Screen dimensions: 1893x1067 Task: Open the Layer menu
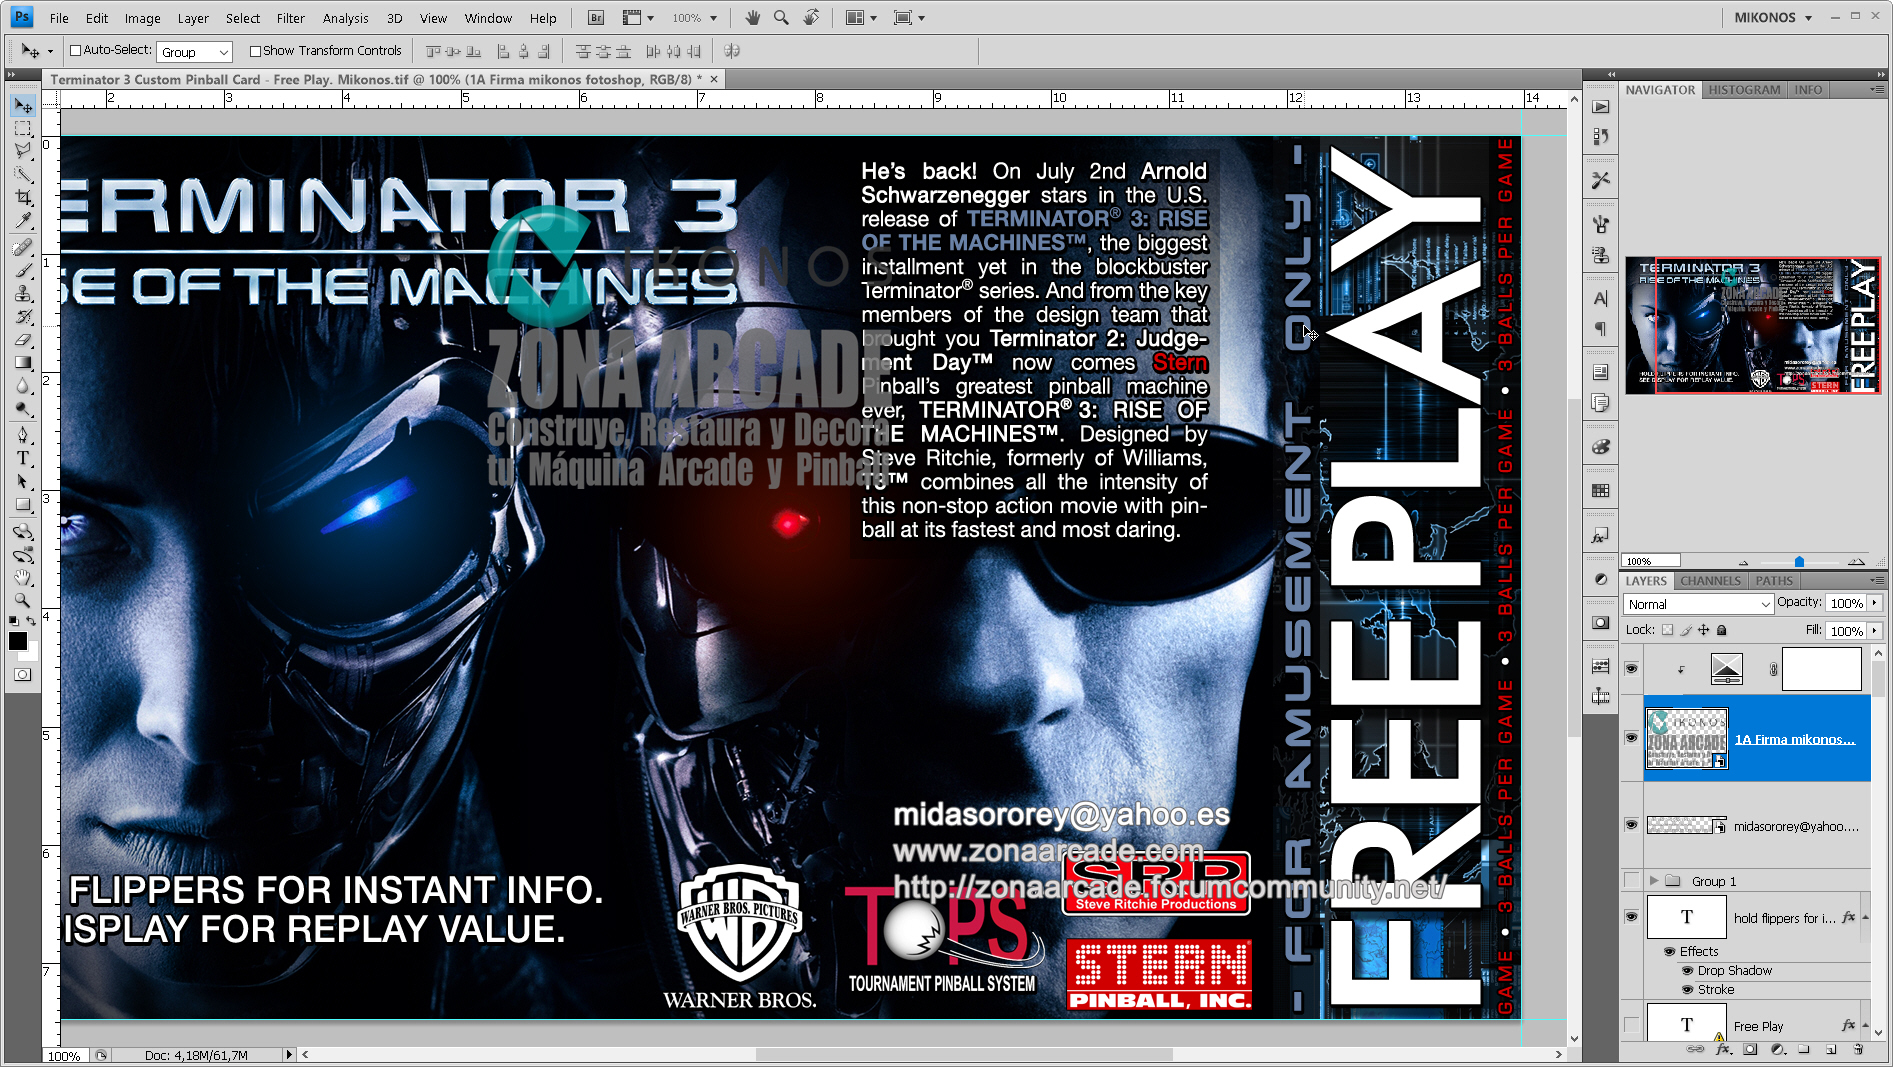193,18
